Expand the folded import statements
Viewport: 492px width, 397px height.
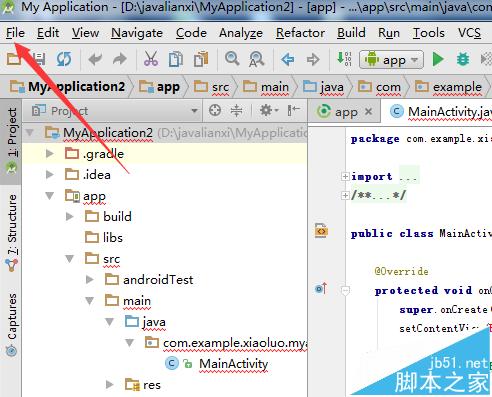345,176
